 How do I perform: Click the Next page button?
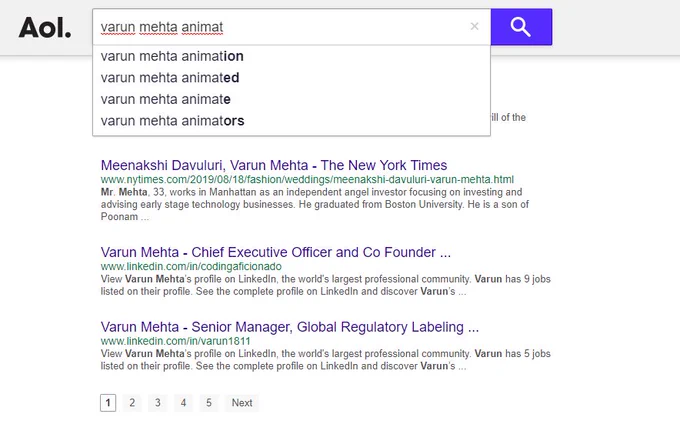(242, 403)
